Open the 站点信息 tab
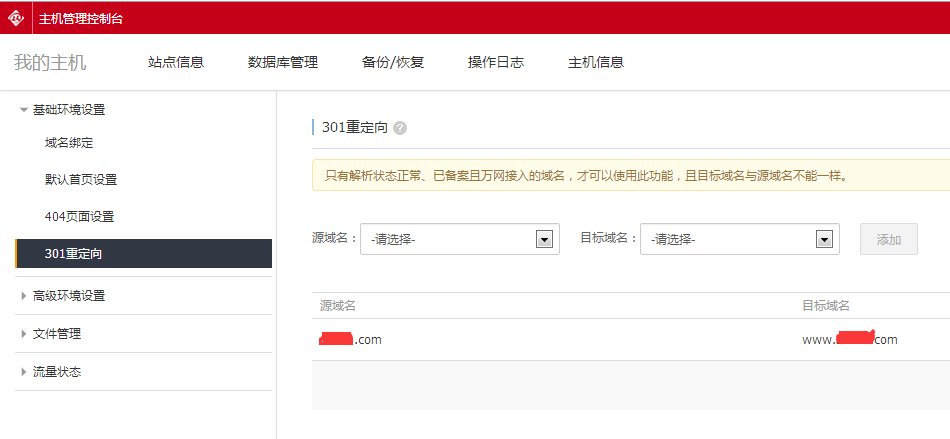 click(x=176, y=62)
